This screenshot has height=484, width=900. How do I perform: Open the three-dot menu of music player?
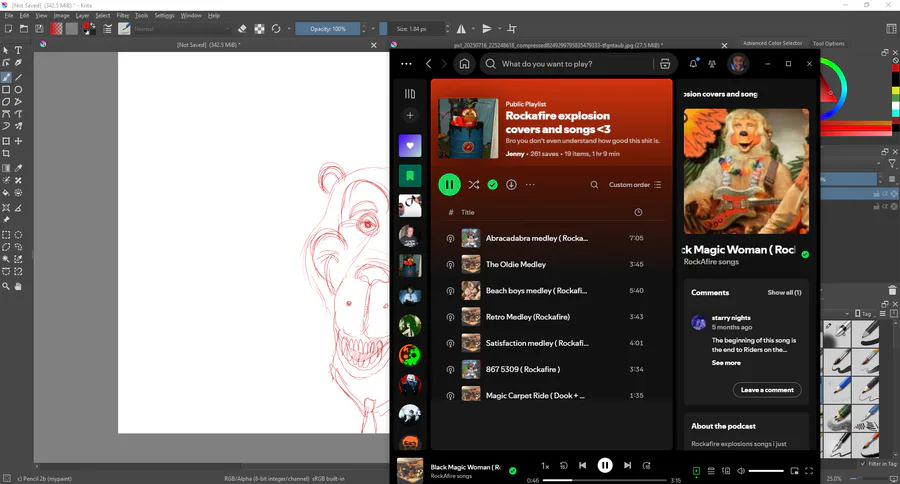(x=406, y=64)
